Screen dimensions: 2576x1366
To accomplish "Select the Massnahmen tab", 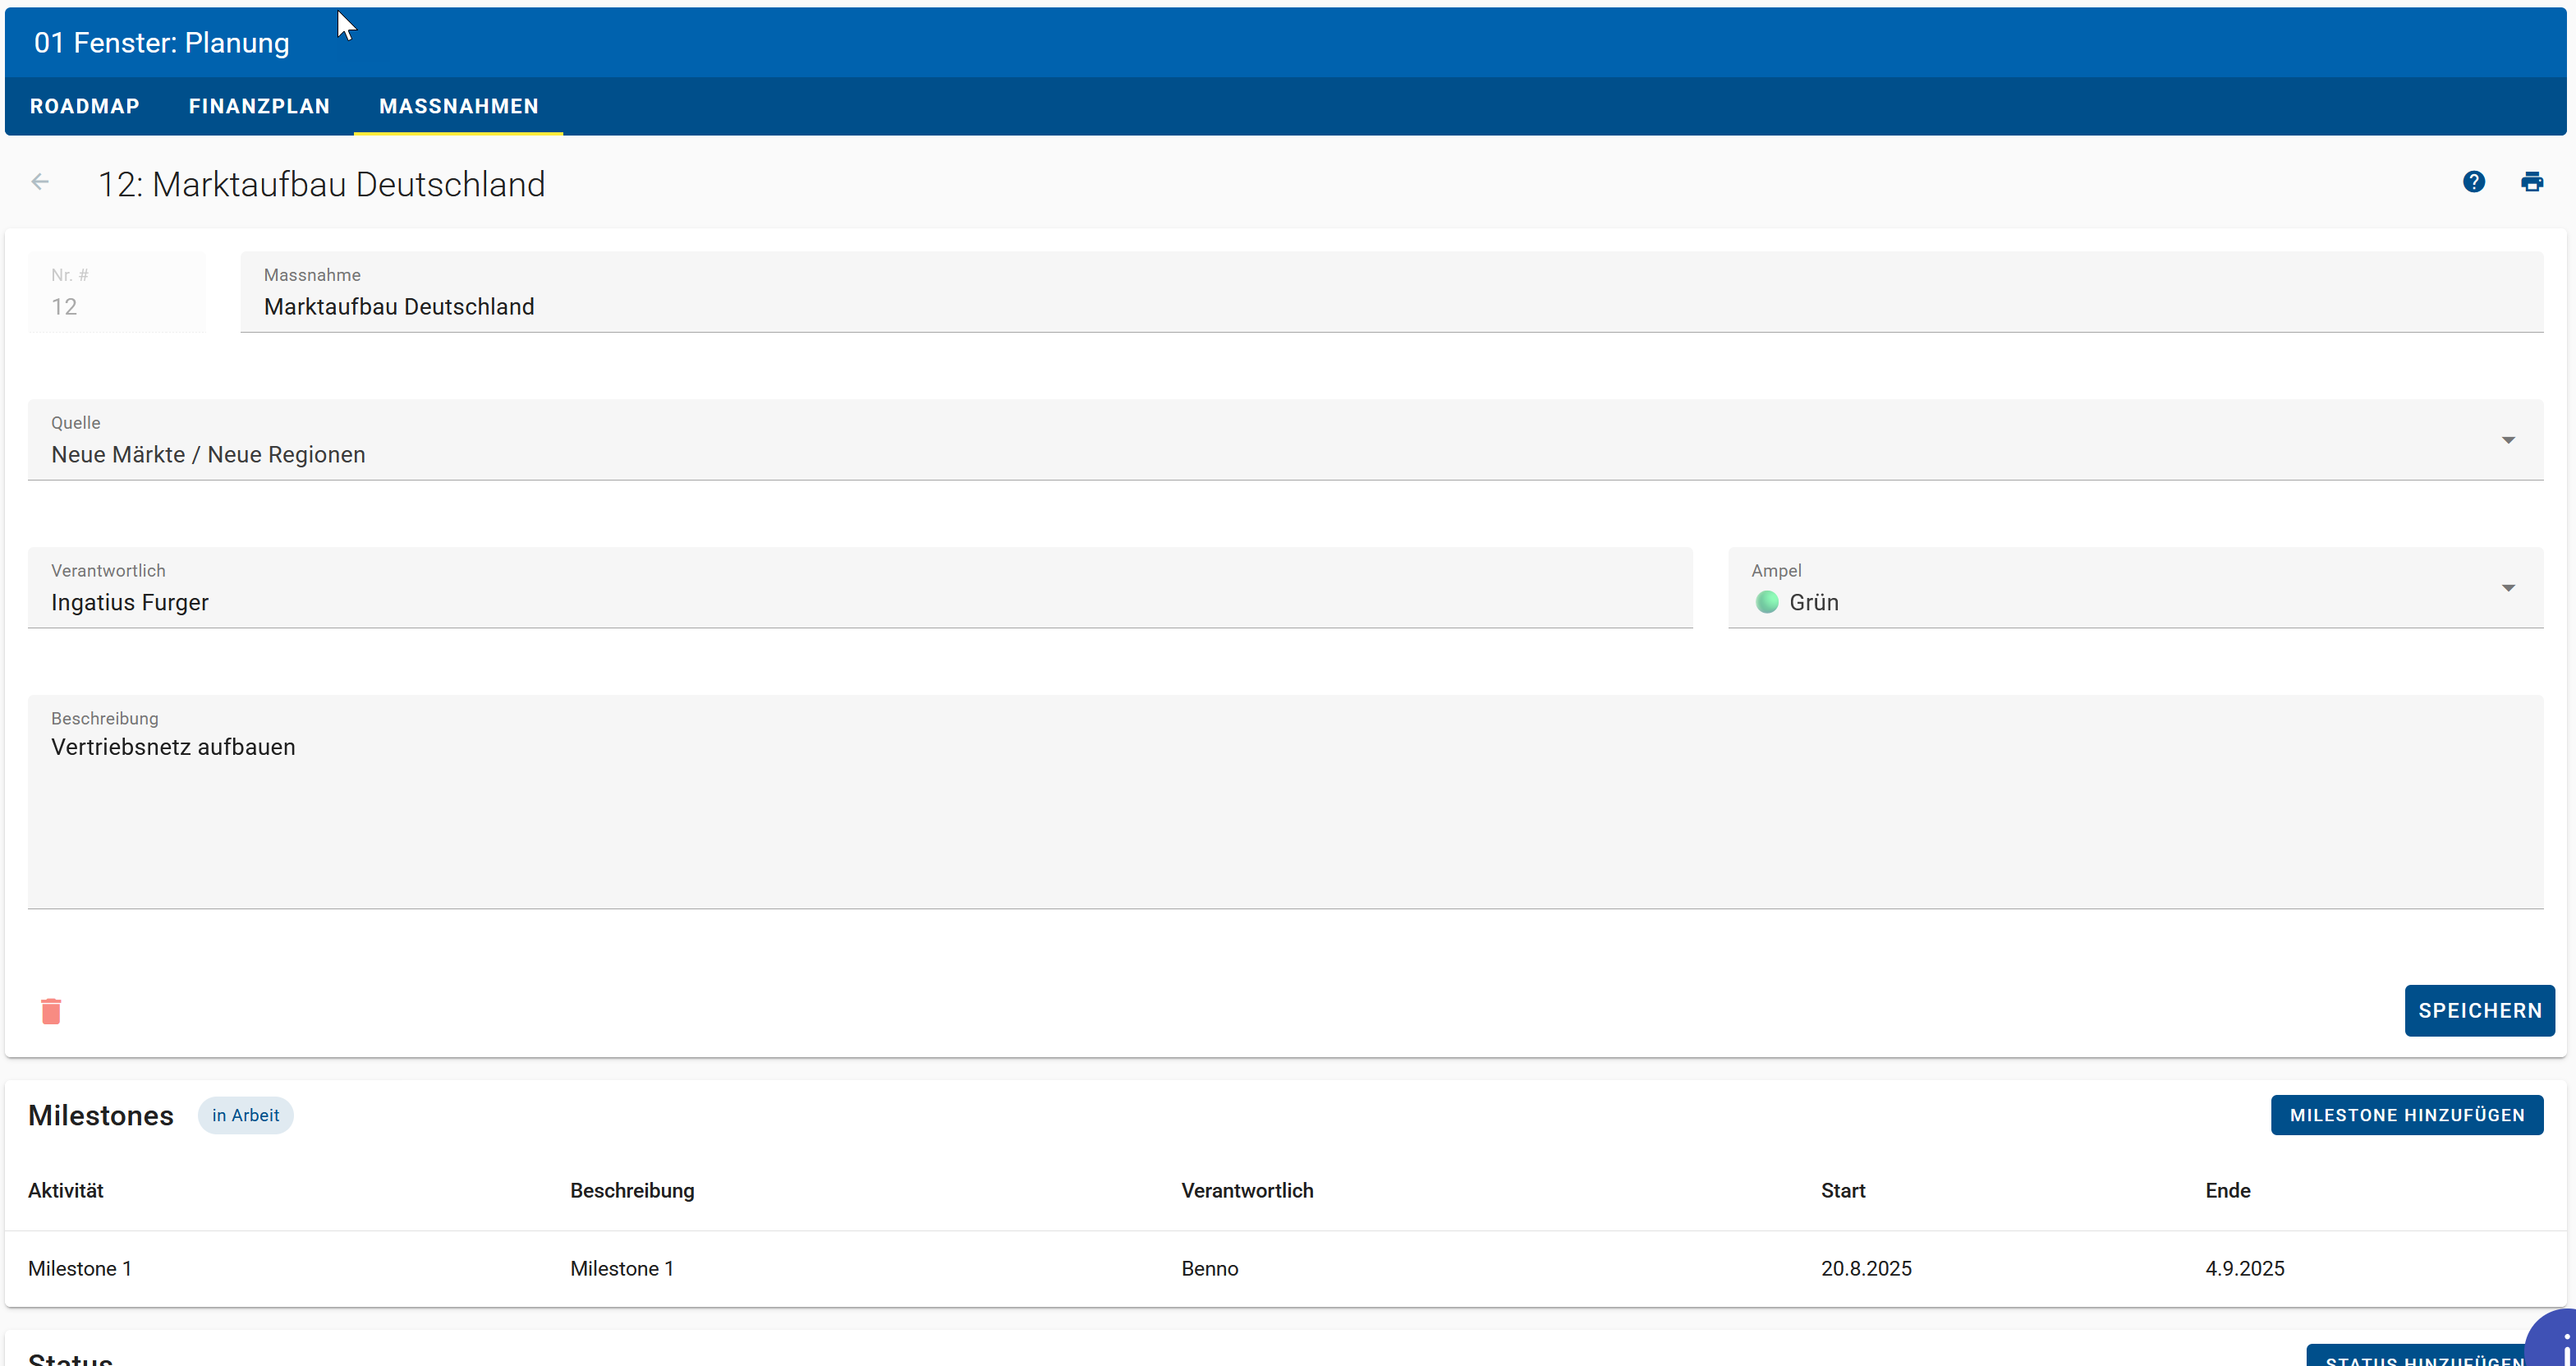I will 459,106.
